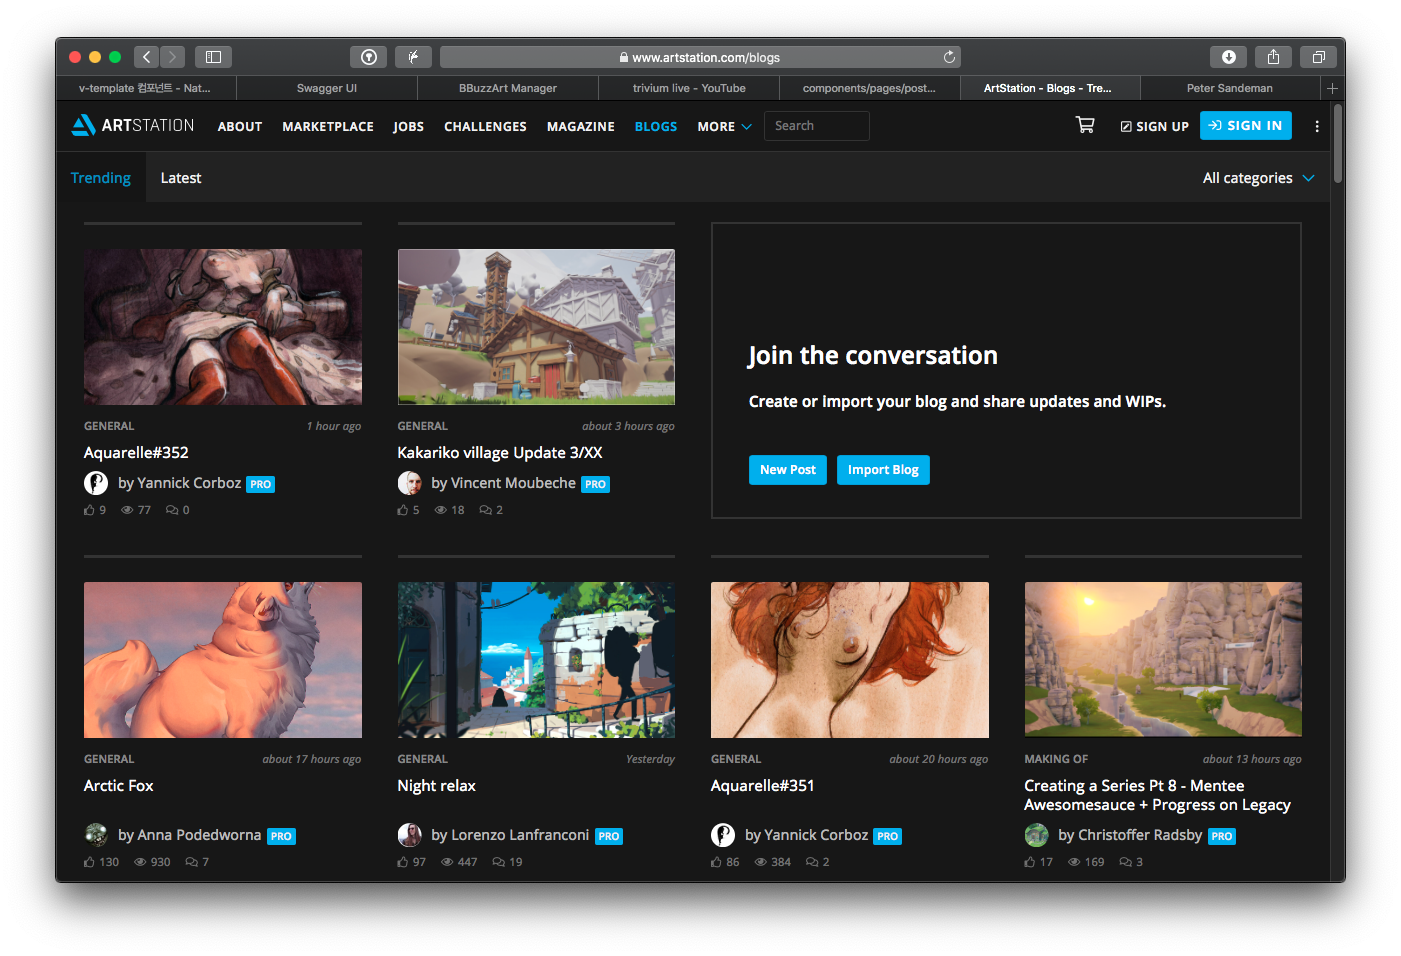Click the page vertical scrollbar
This screenshot has height=956, width=1401.
tap(1338, 144)
